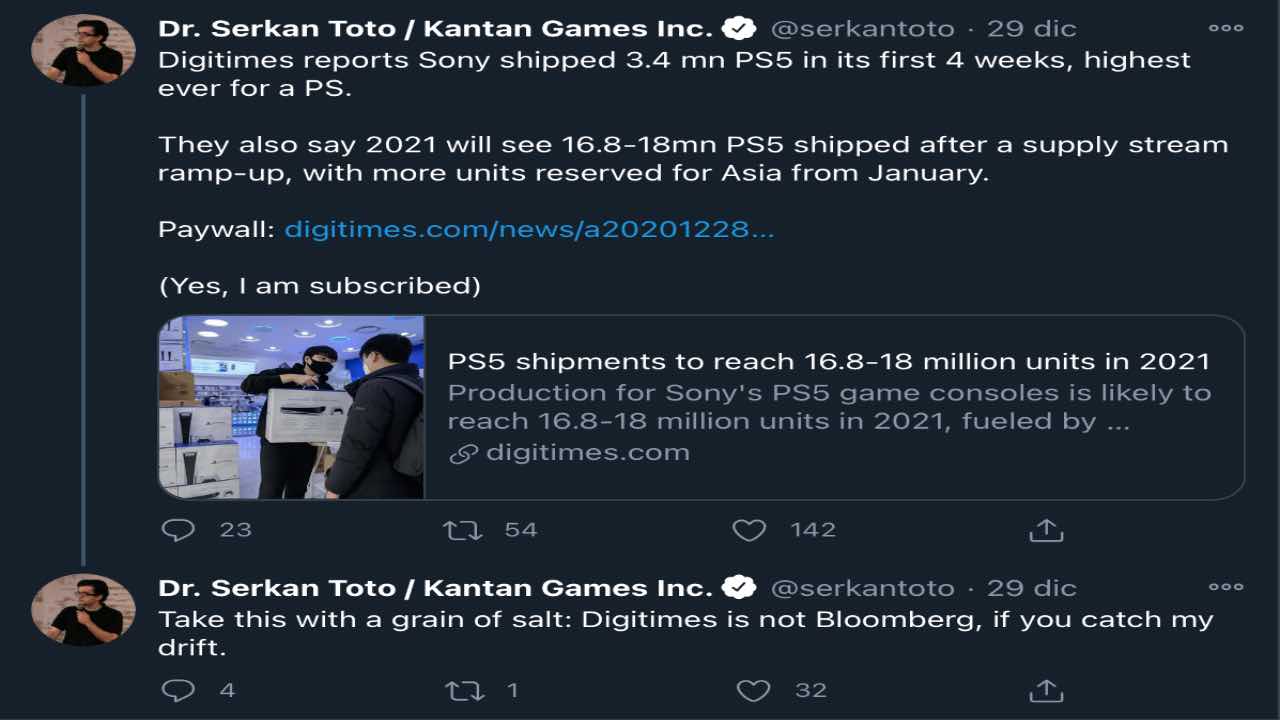Reply to the 'grain of salt' tweet

pos(178,690)
